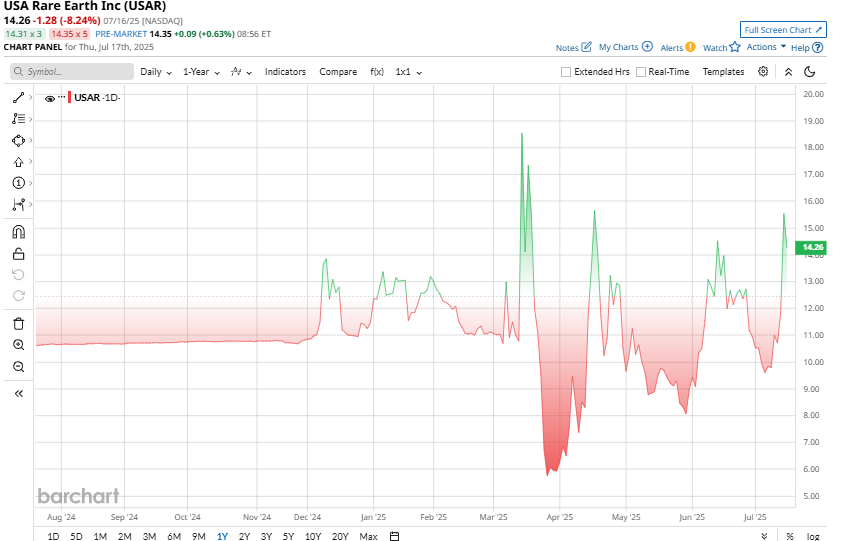Open the Indicators menu
The width and height of the screenshot is (862, 541).
pyautogui.click(x=285, y=72)
